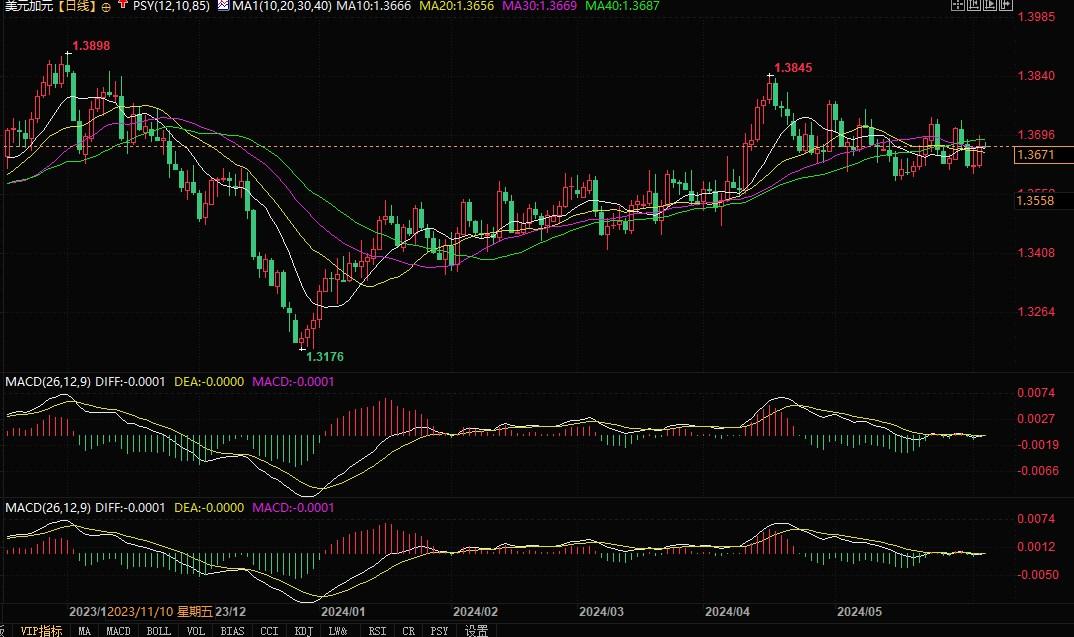
Task: Click the PSY tab in bottom bar
Action: pyautogui.click(x=439, y=630)
